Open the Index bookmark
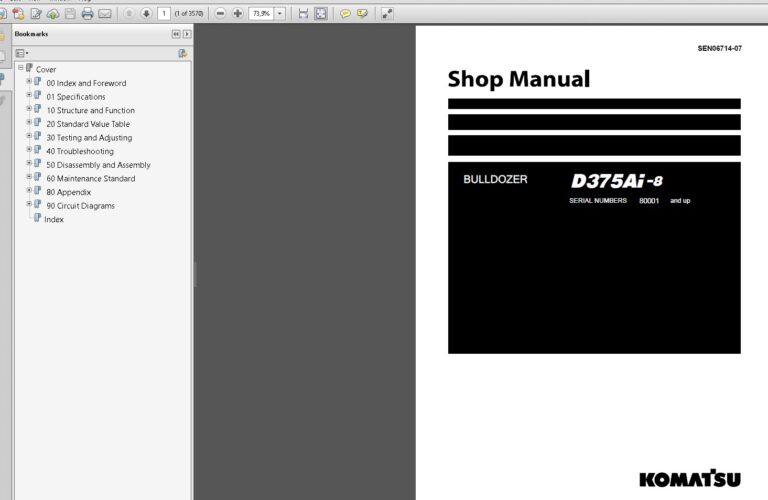 [x=54, y=219]
